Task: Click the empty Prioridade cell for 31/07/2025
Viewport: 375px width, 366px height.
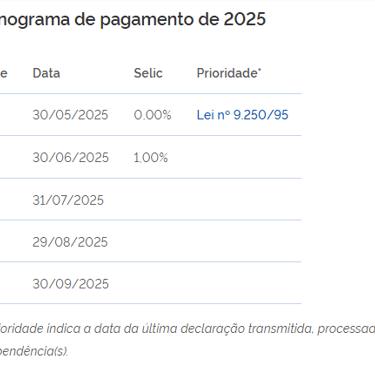Action: (x=247, y=199)
